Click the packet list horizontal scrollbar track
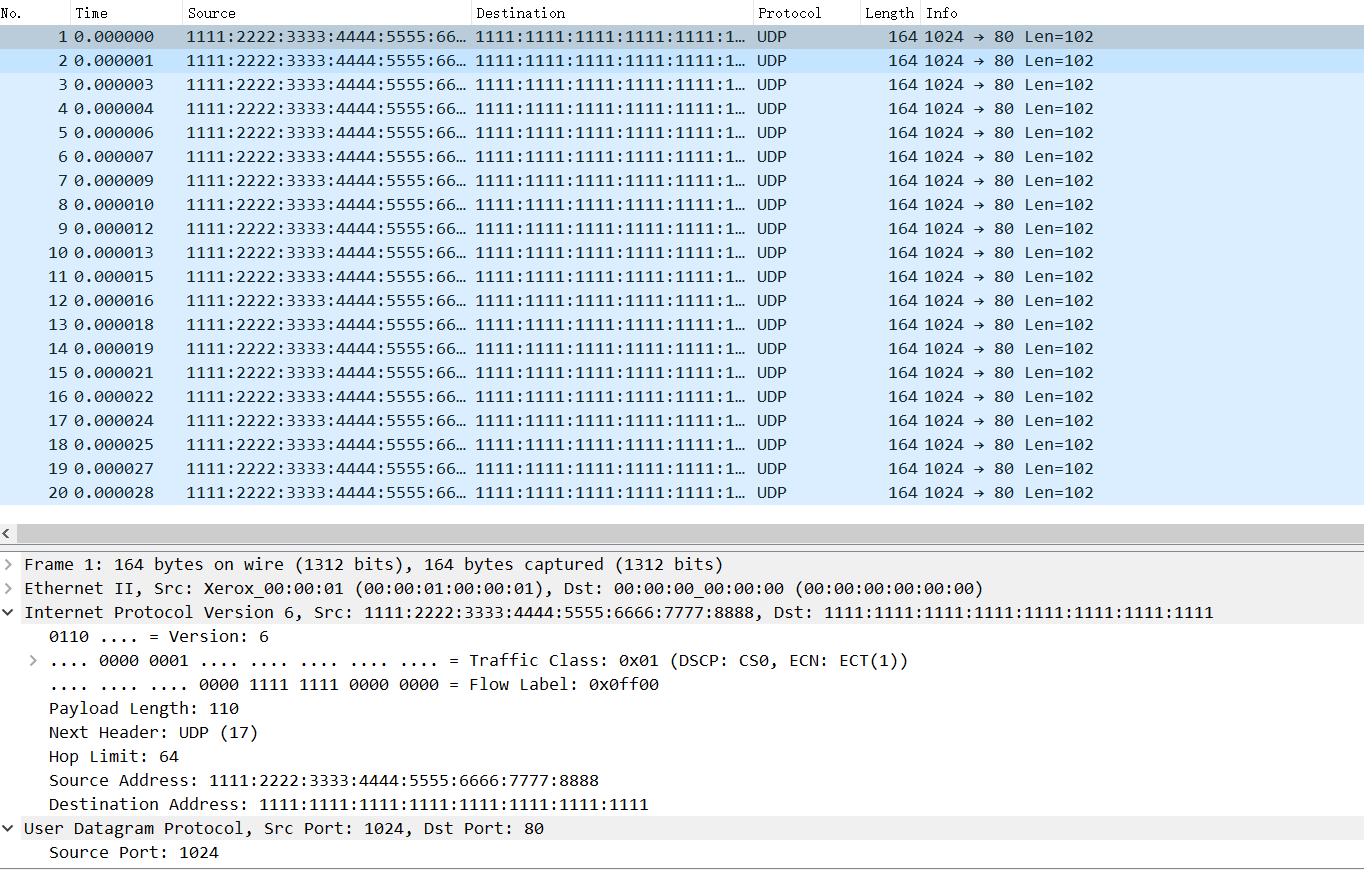The image size is (1364, 870). click(690, 535)
